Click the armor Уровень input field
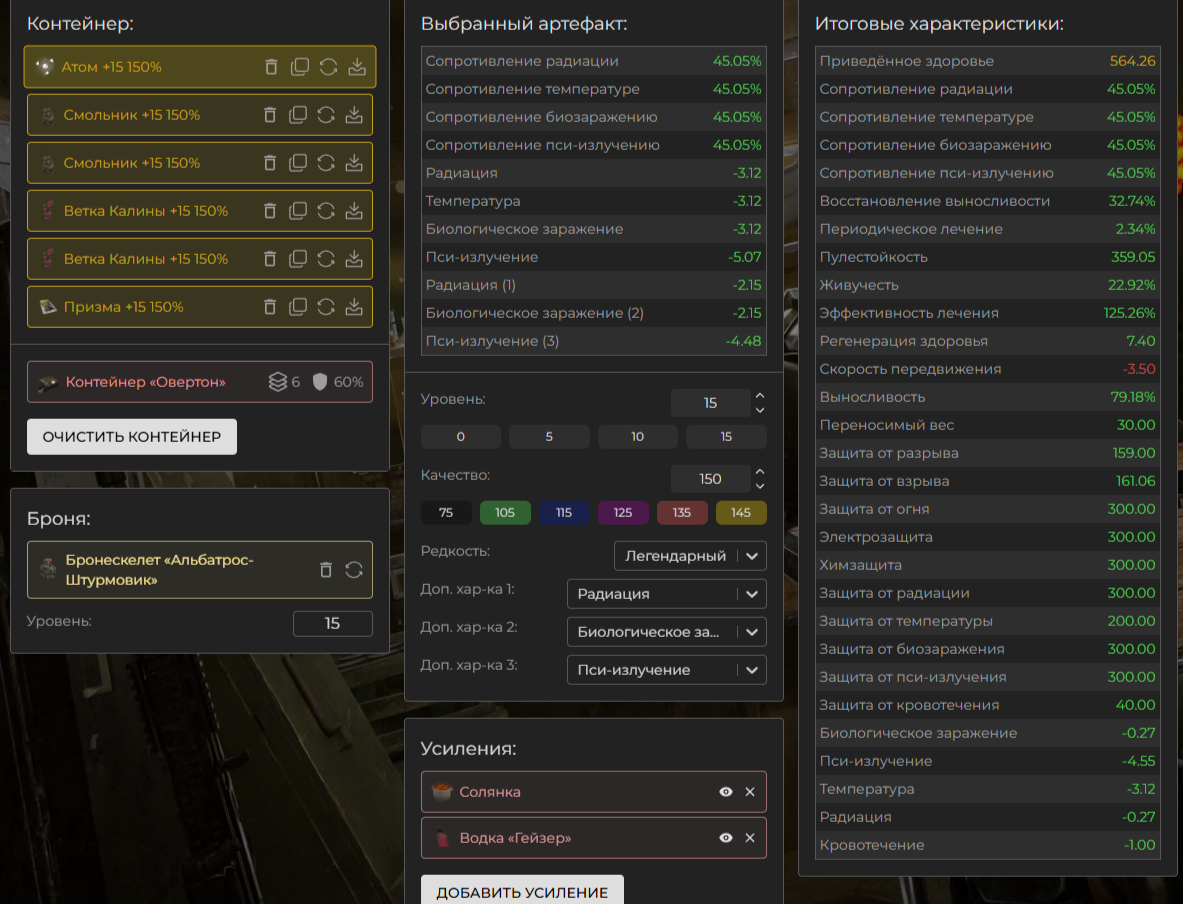This screenshot has height=904, width=1183. [333, 623]
